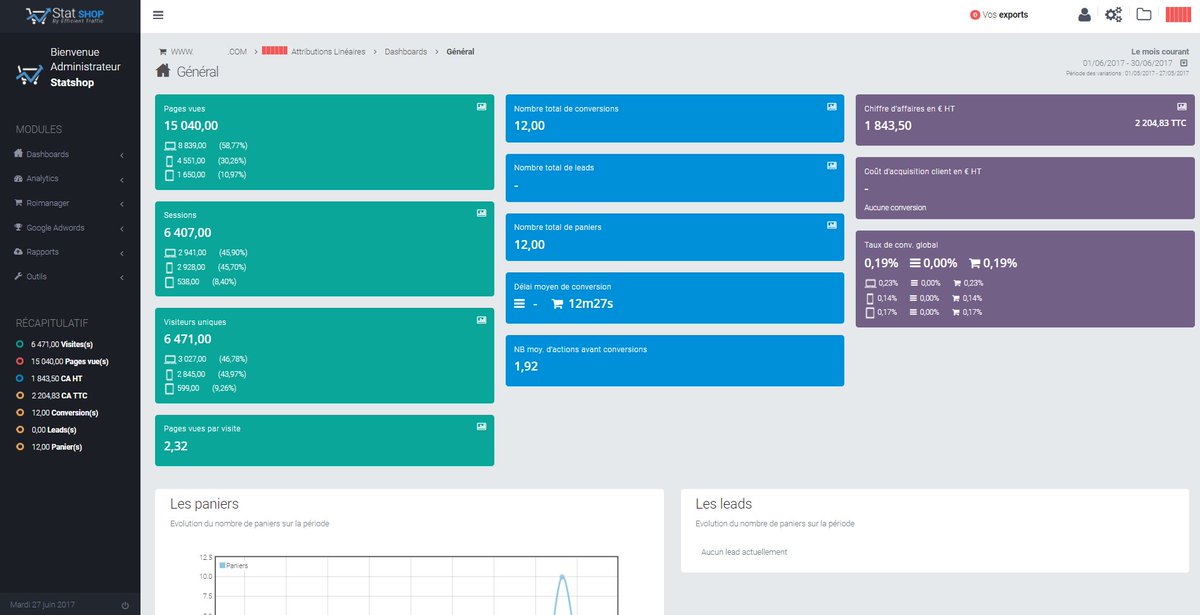Click Dashboards in the breadcrumb

[x=406, y=51]
